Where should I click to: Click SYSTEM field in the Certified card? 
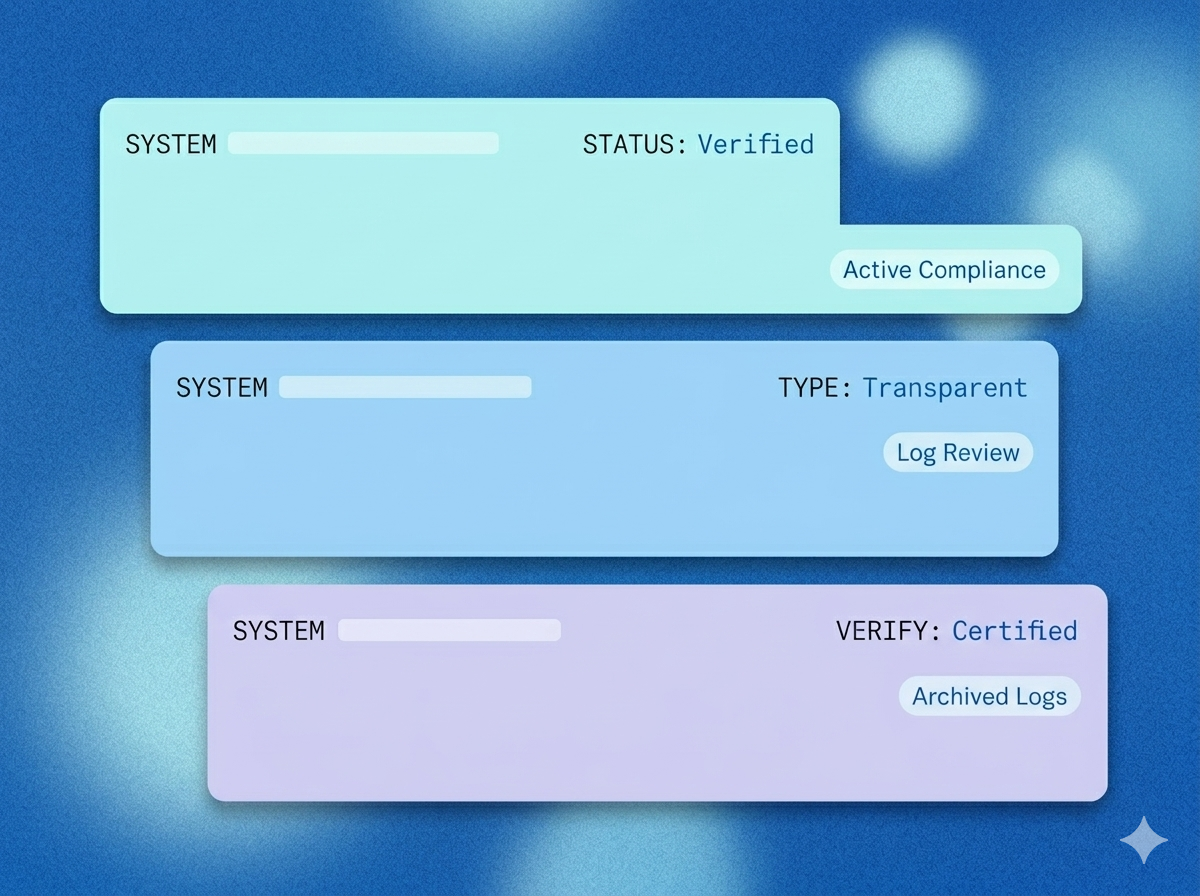(449, 630)
